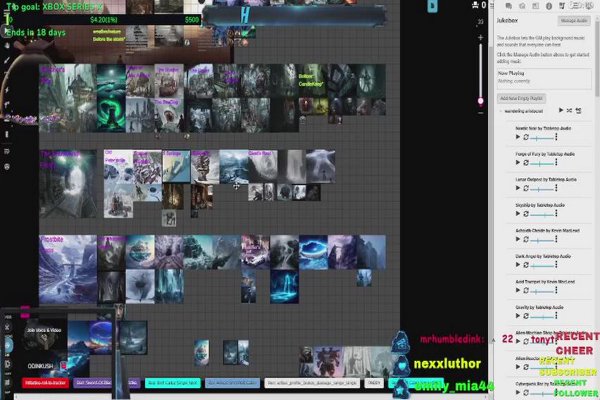Toggle playlist mode icon next to shuffle
The height and width of the screenshot is (400, 600).
[578, 111]
